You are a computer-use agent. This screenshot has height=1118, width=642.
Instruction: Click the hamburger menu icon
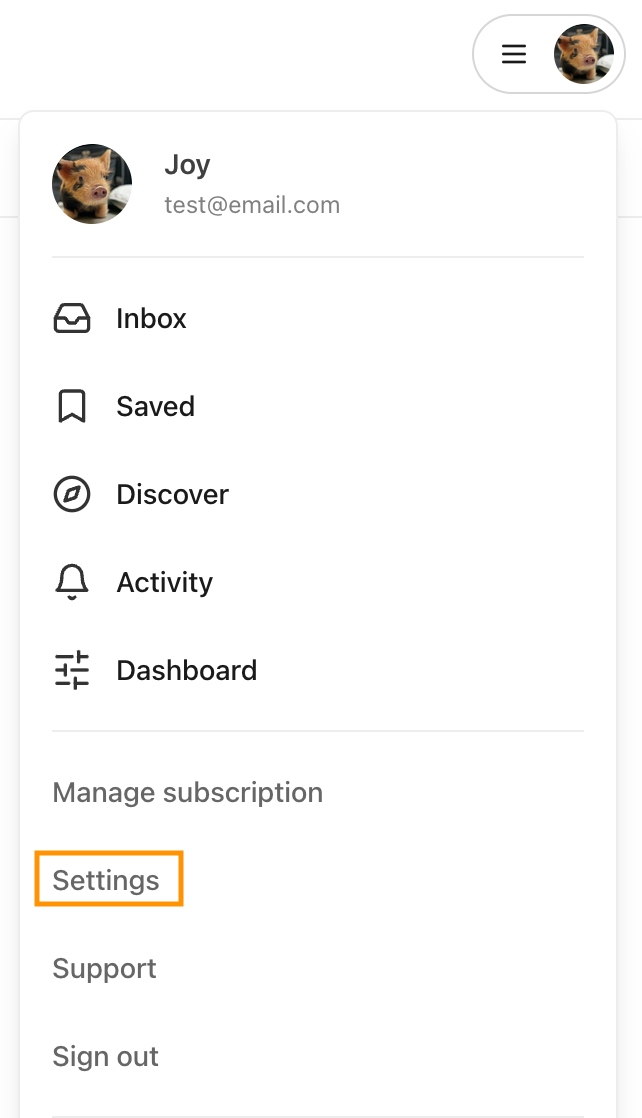pos(514,54)
